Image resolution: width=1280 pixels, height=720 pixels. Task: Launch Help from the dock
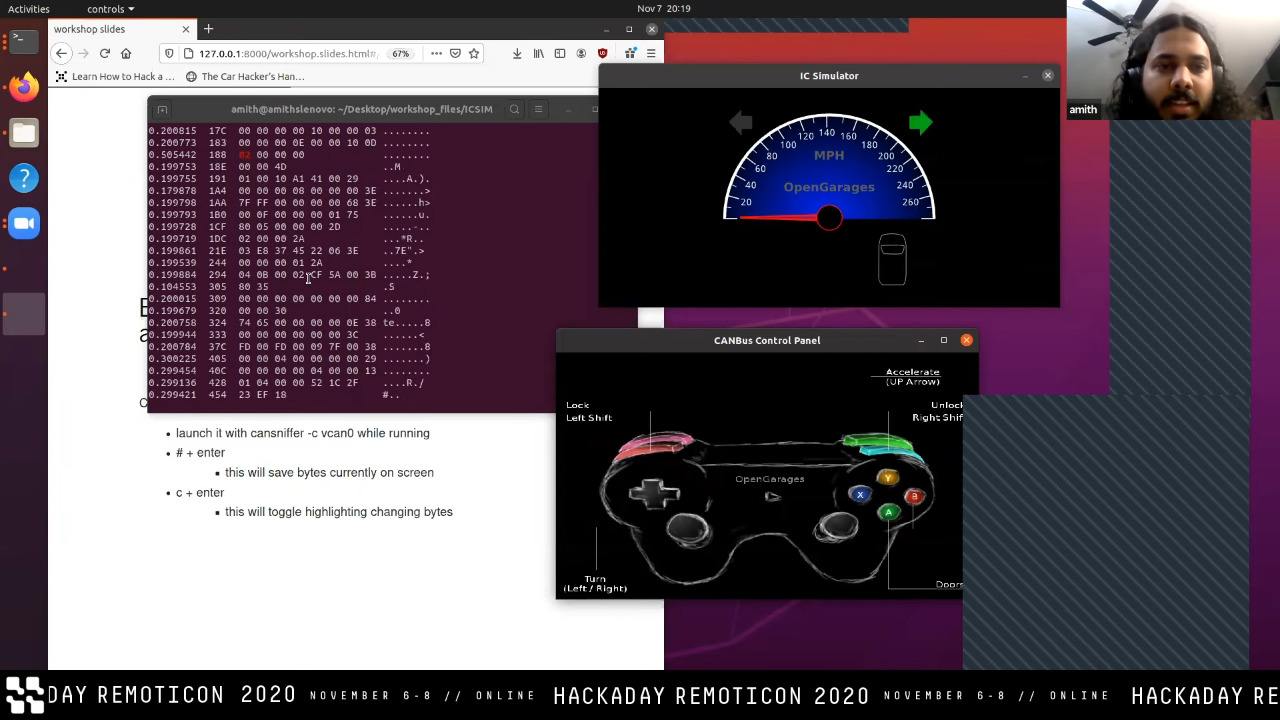tap(24, 178)
